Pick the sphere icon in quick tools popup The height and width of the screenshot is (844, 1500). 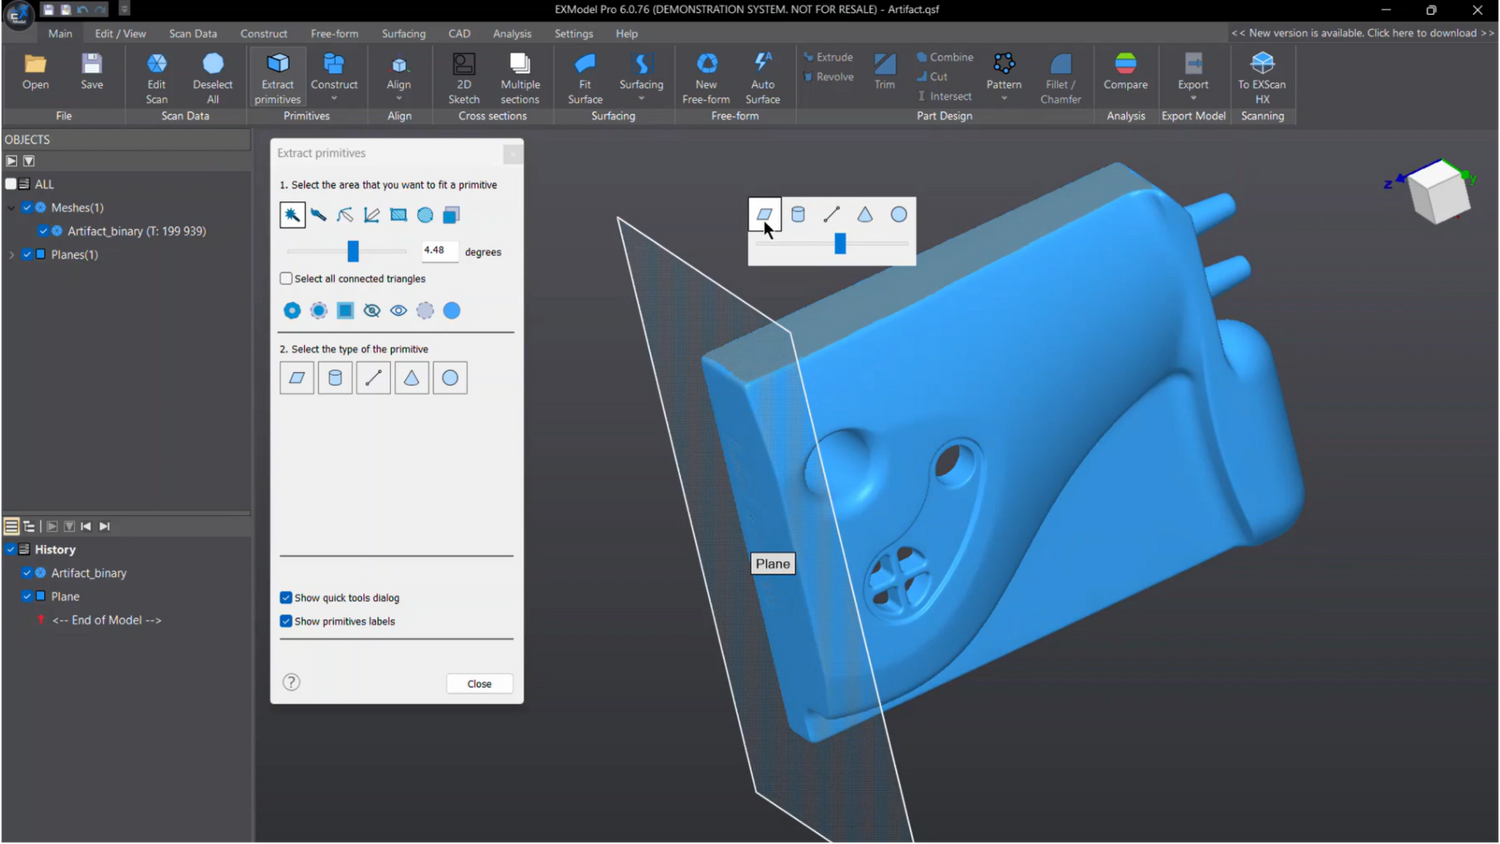[x=898, y=214]
